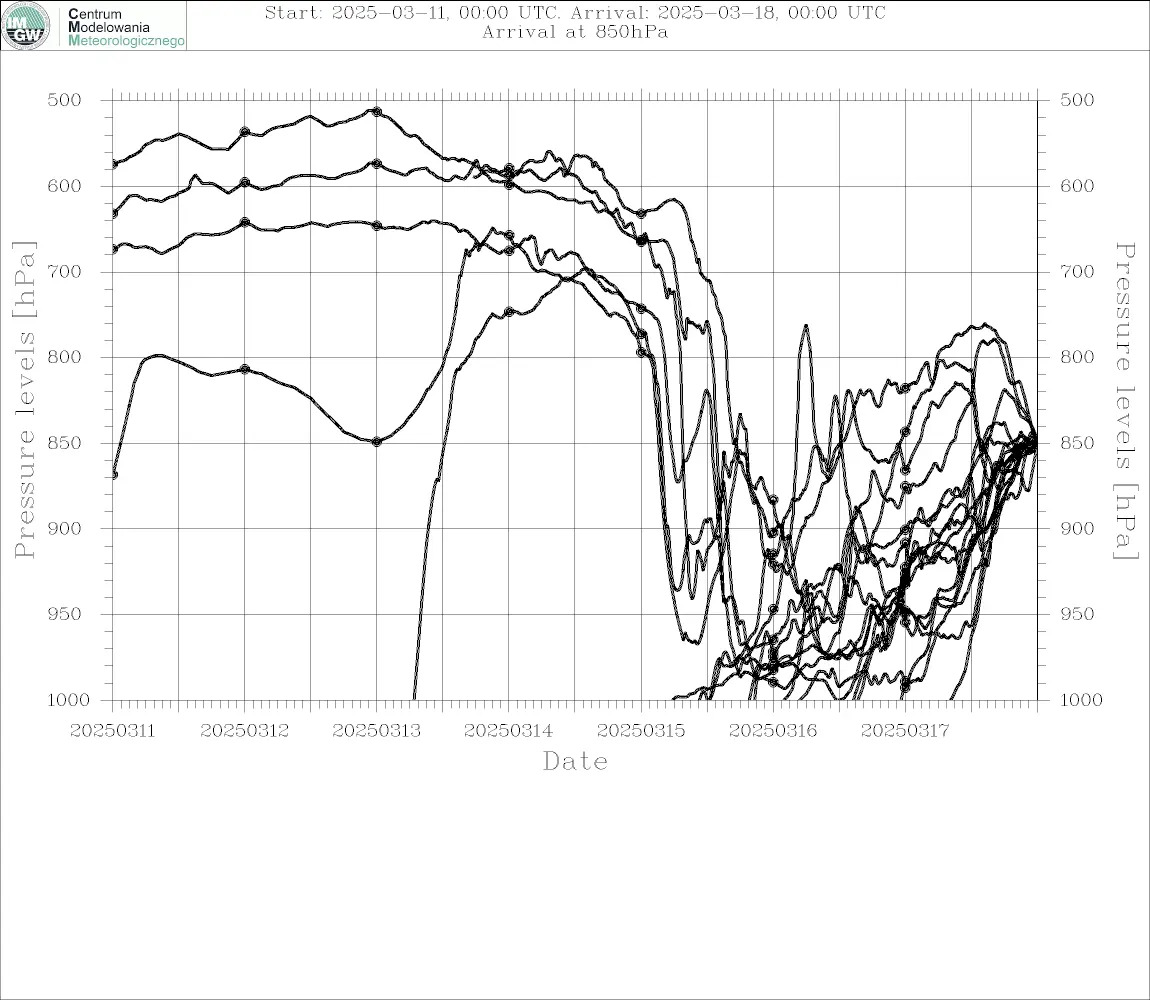Click x-axis date label 20250316

pos(773,731)
